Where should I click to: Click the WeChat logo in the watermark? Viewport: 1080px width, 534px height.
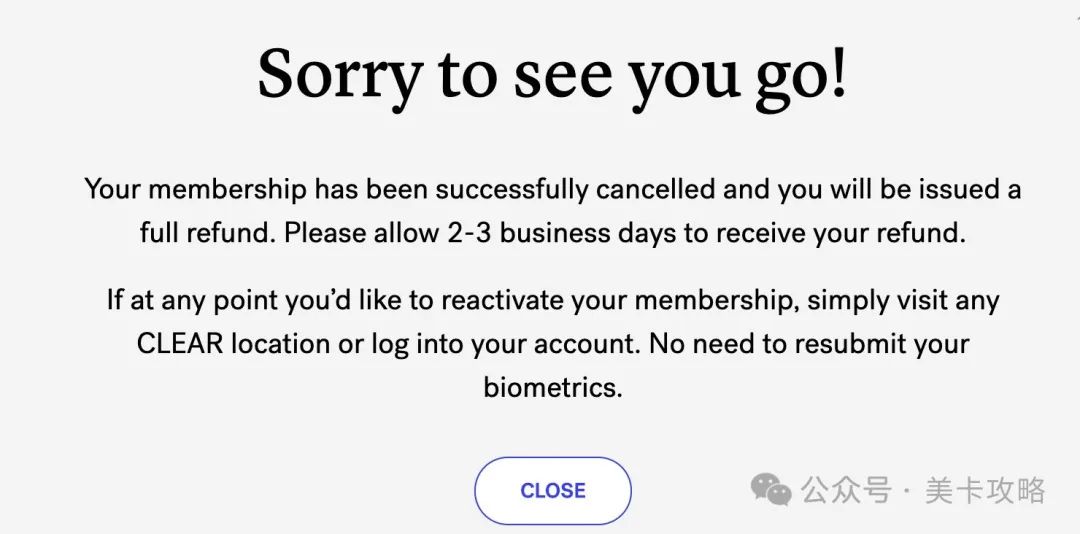point(771,489)
